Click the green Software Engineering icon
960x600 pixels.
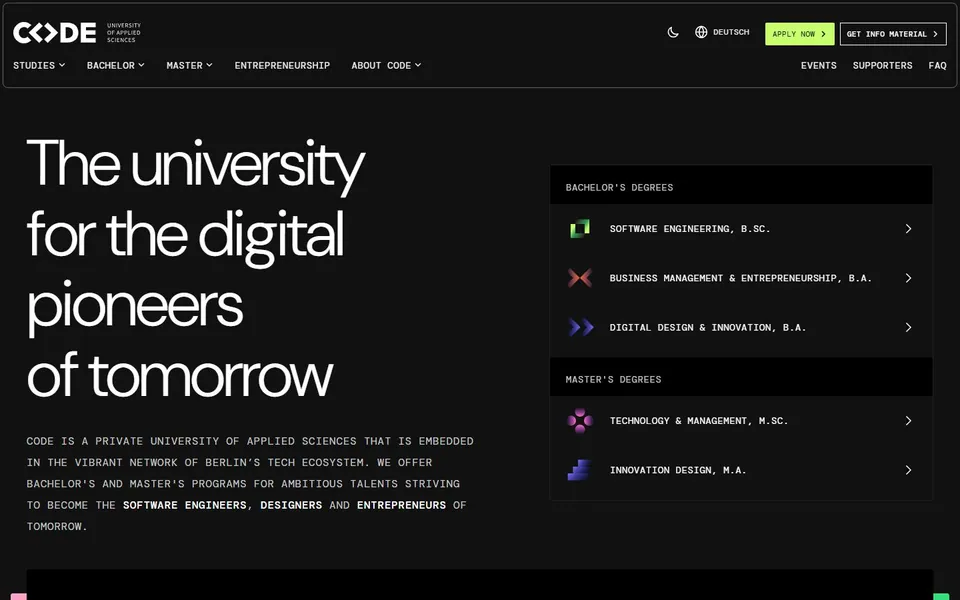coord(580,228)
